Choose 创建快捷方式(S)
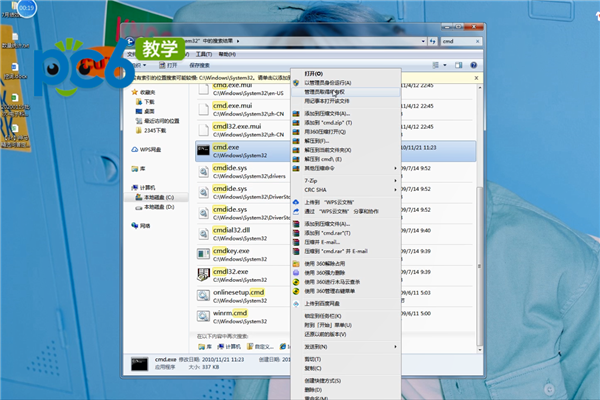This screenshot has width=600, height=400. tap(323, 380)
